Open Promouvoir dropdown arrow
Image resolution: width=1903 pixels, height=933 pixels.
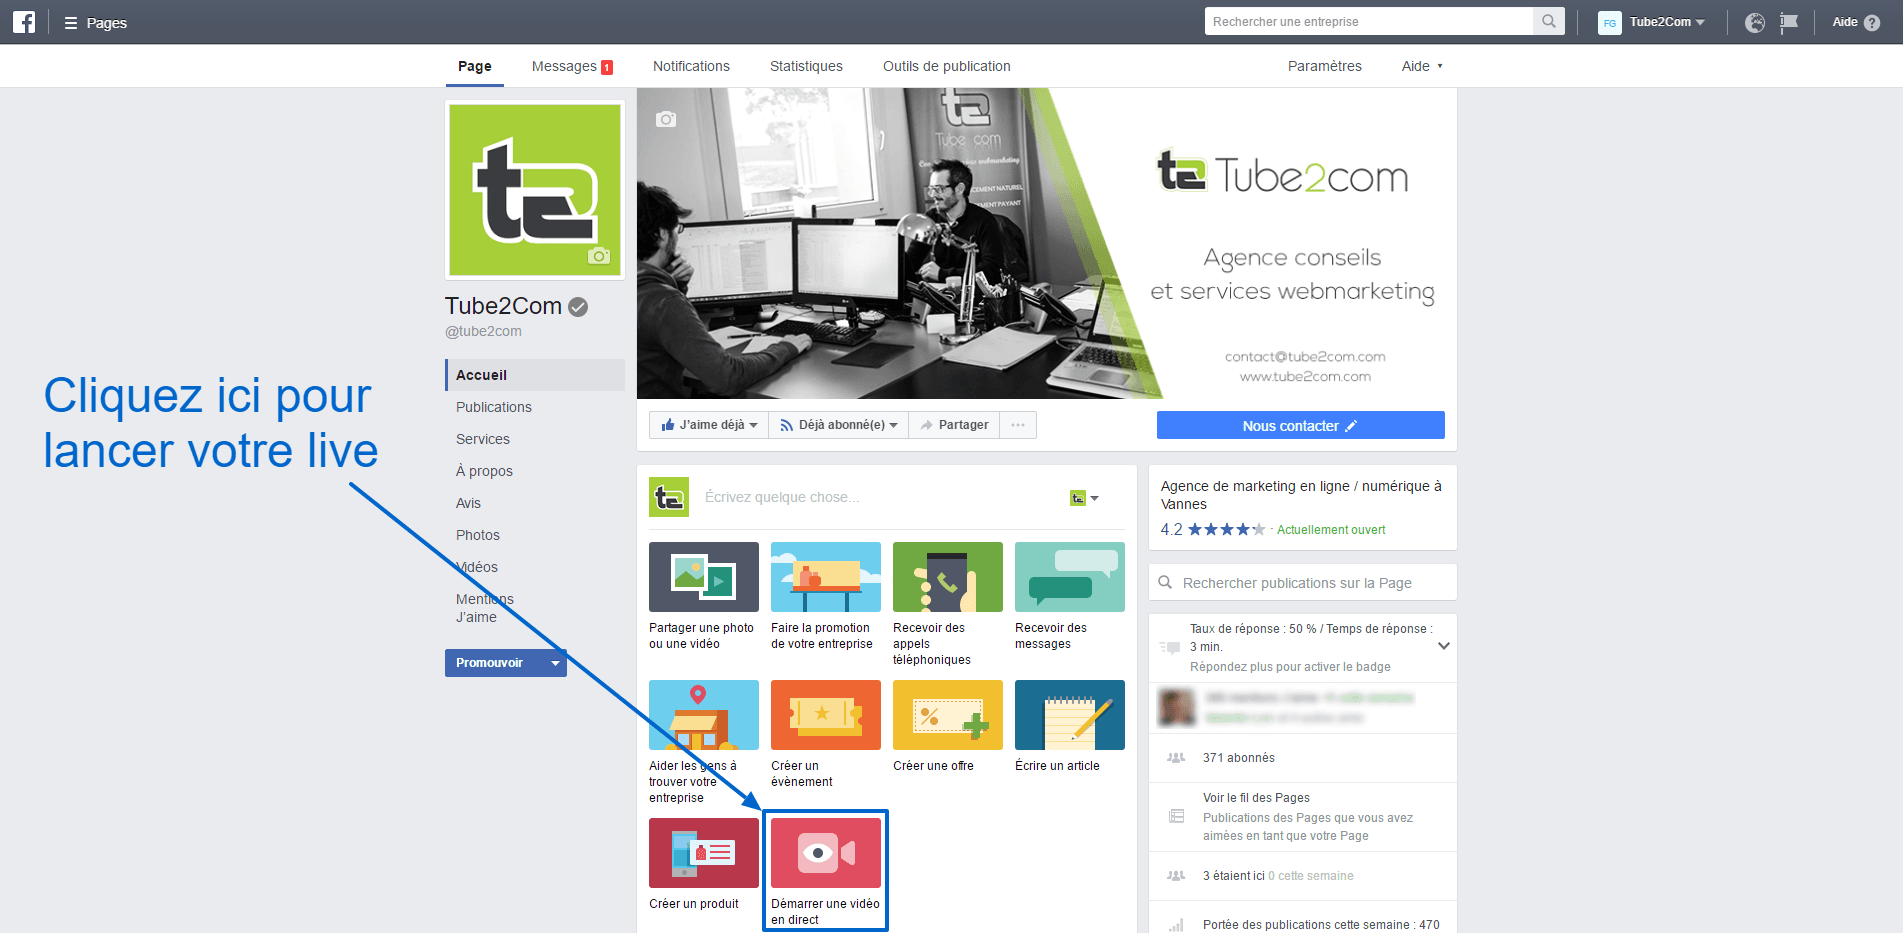point(555,663)
